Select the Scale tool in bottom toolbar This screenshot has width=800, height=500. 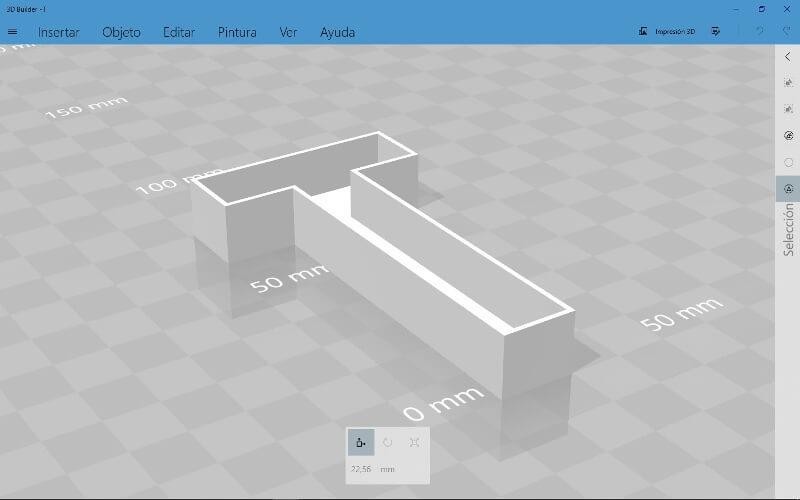(414, 442)
